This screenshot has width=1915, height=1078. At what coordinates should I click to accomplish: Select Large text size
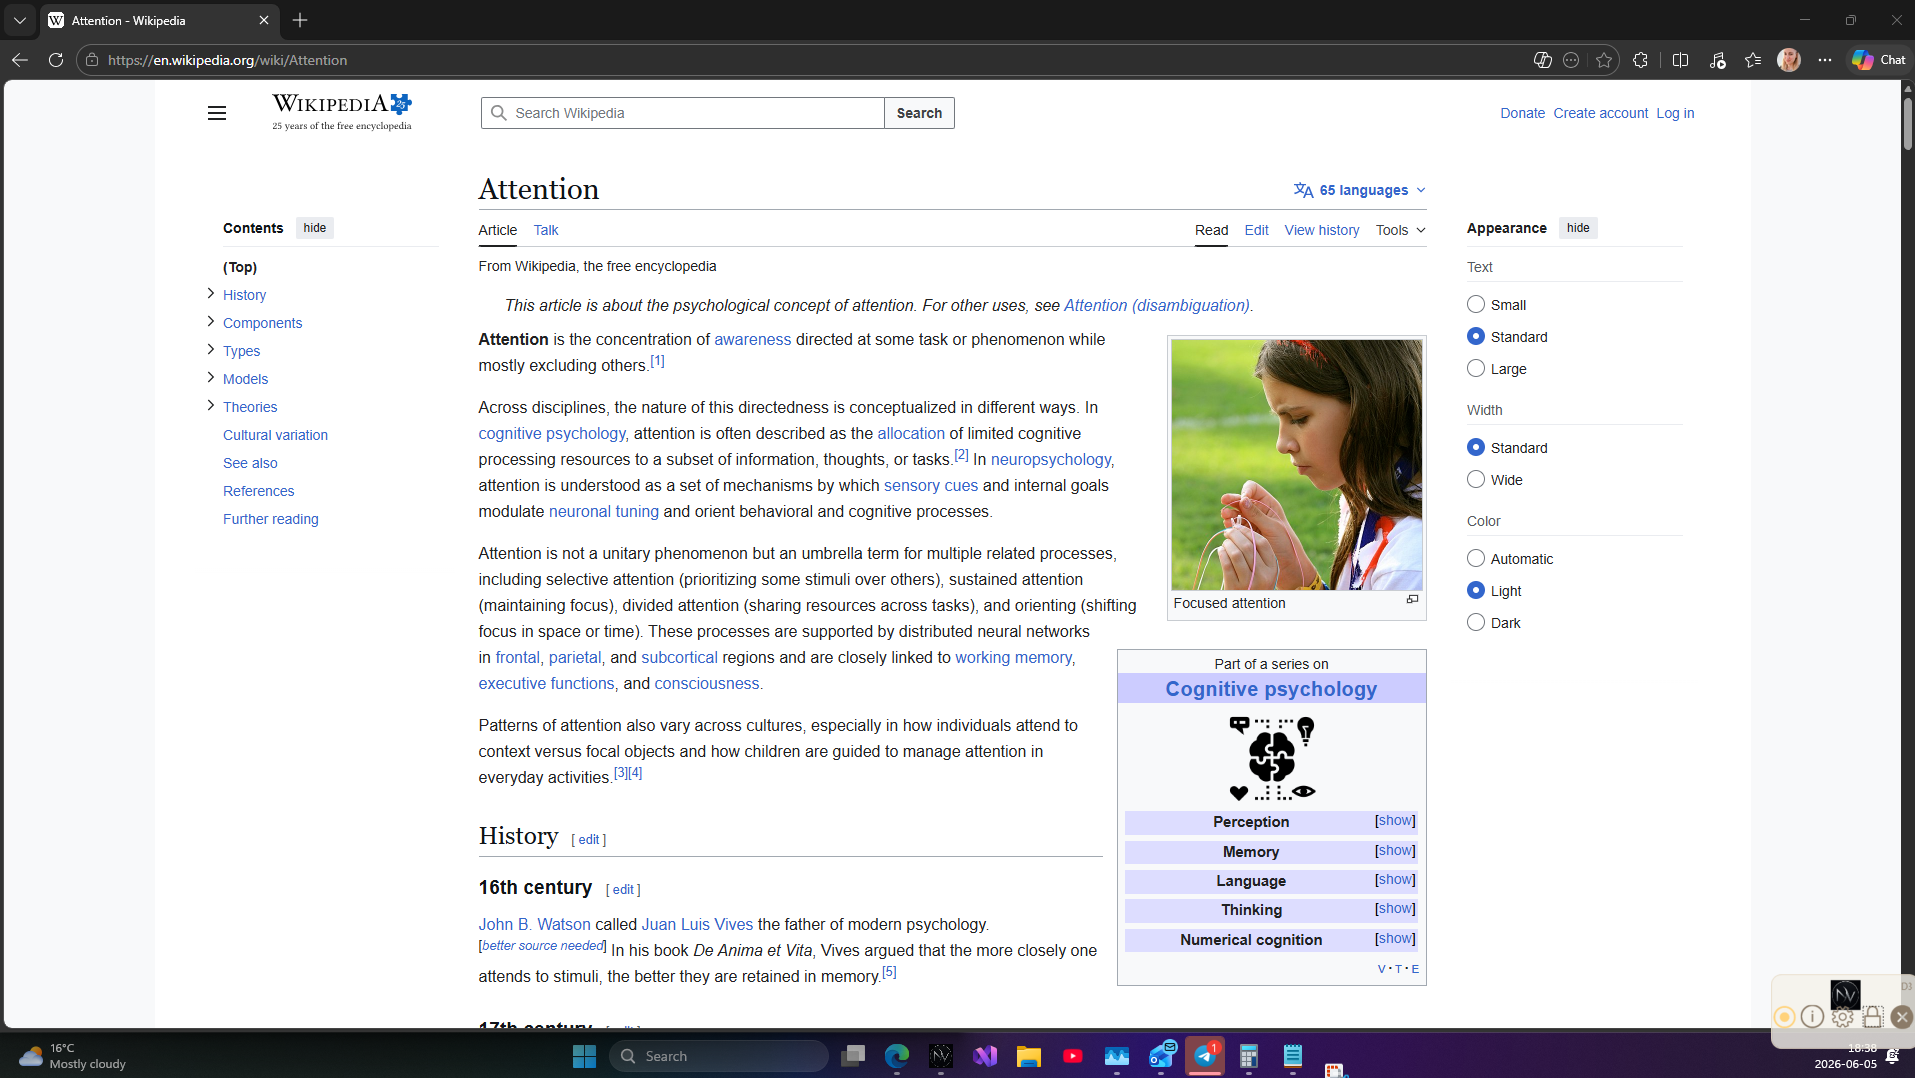point(1476,368)
